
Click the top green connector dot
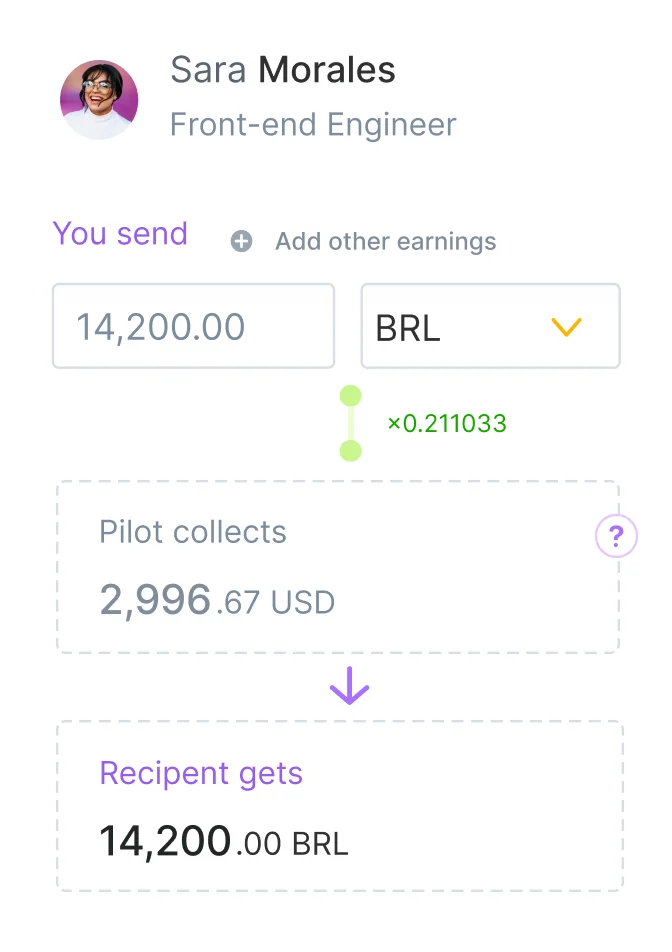pyautogui.click(x=350, y=397)
